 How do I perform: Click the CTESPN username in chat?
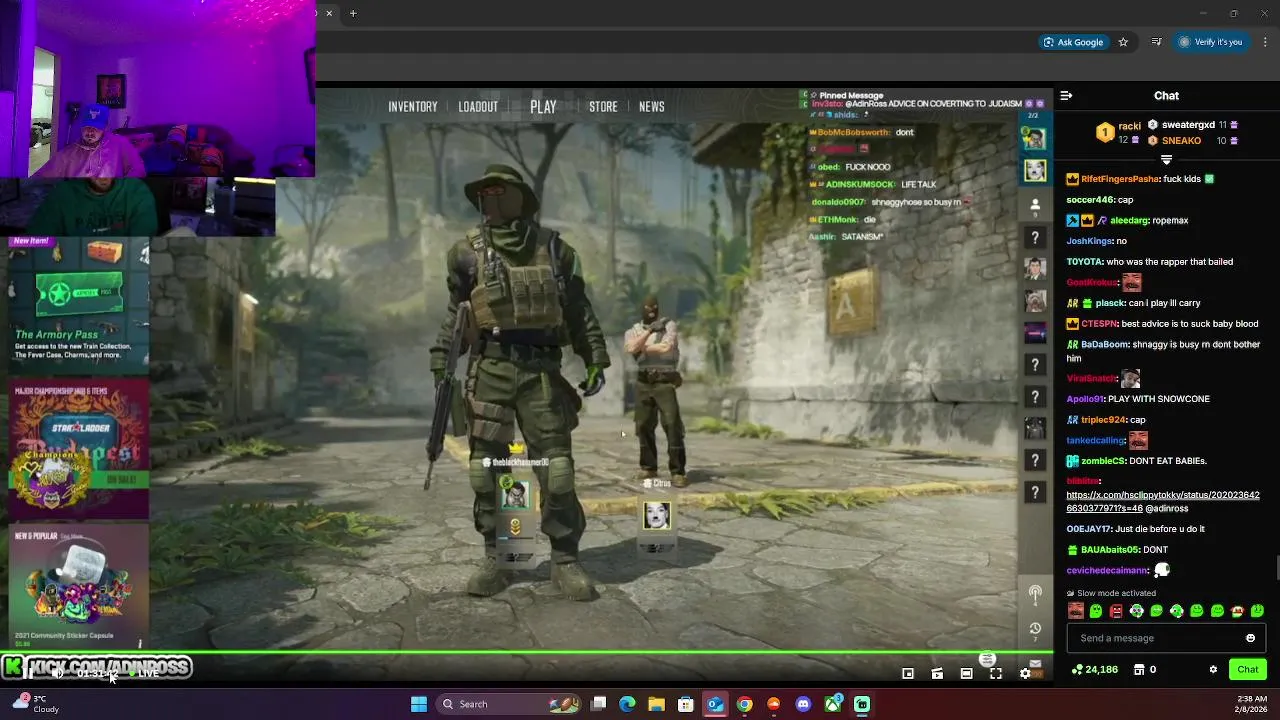1098,324
